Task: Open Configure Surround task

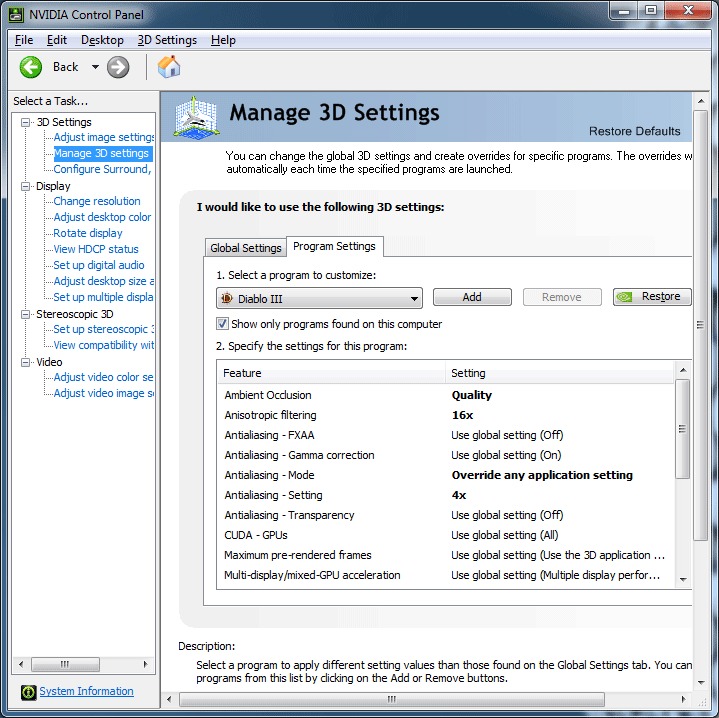Action: pyautogui.click(x=102, y=169)
